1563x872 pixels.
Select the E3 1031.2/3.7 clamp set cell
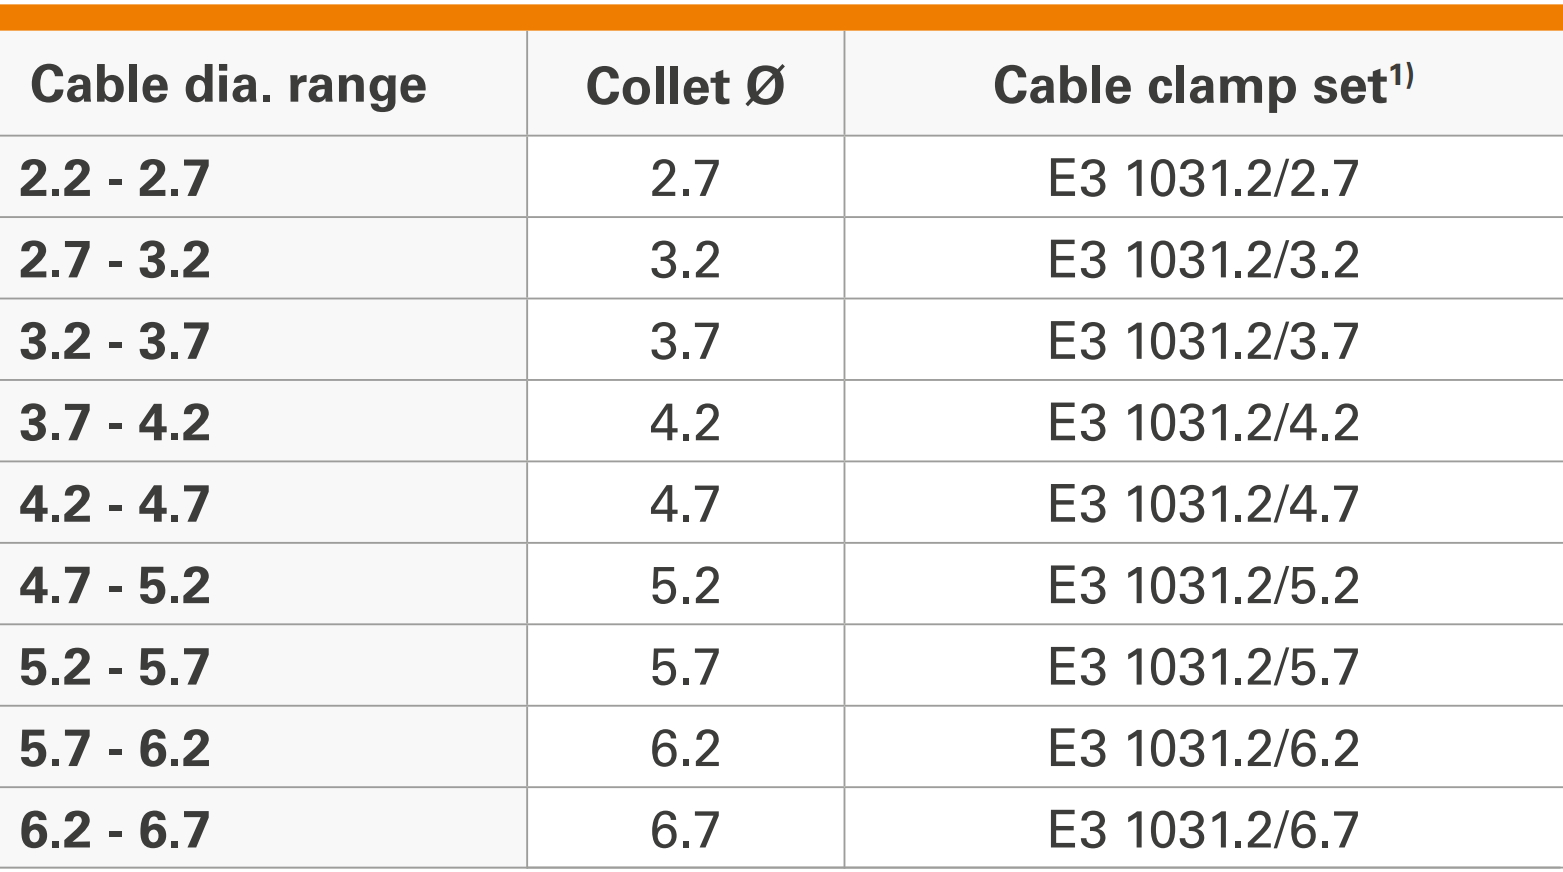click(x=1203, y=341)
